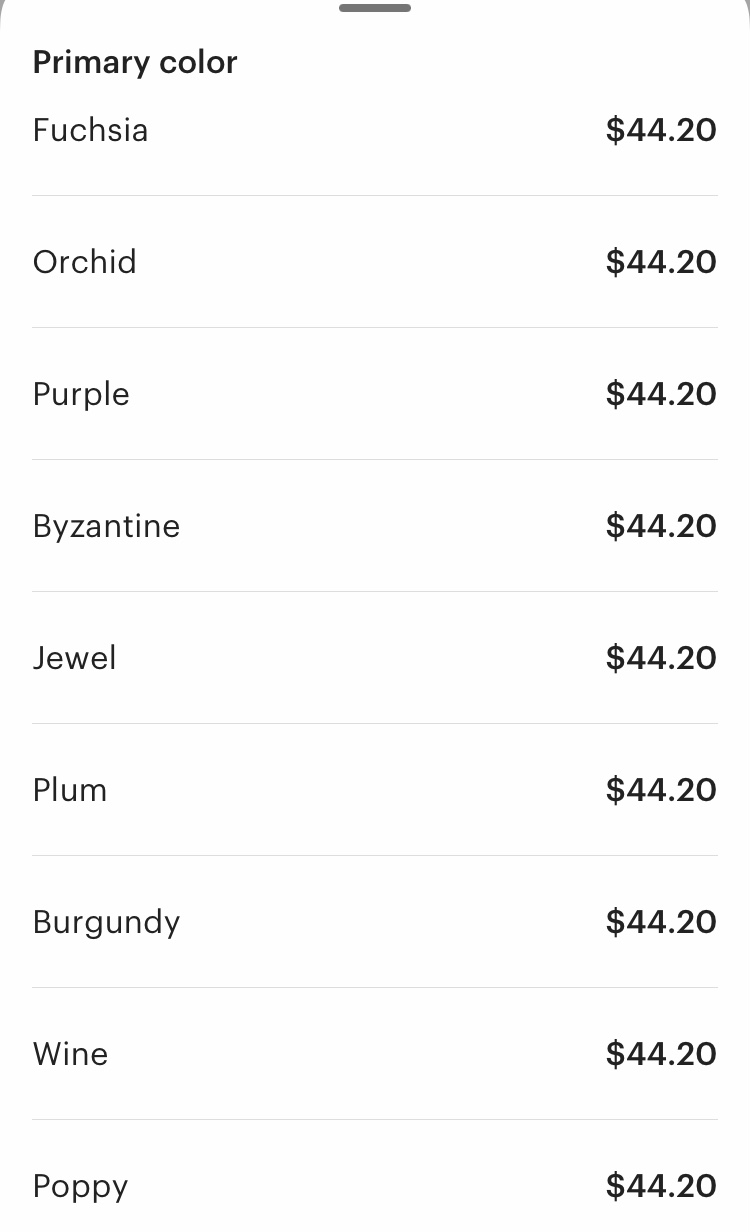Click the $44.20 price beside Orchid
The width and height of the screenshot is (750, 1232).
click(661, 262)
